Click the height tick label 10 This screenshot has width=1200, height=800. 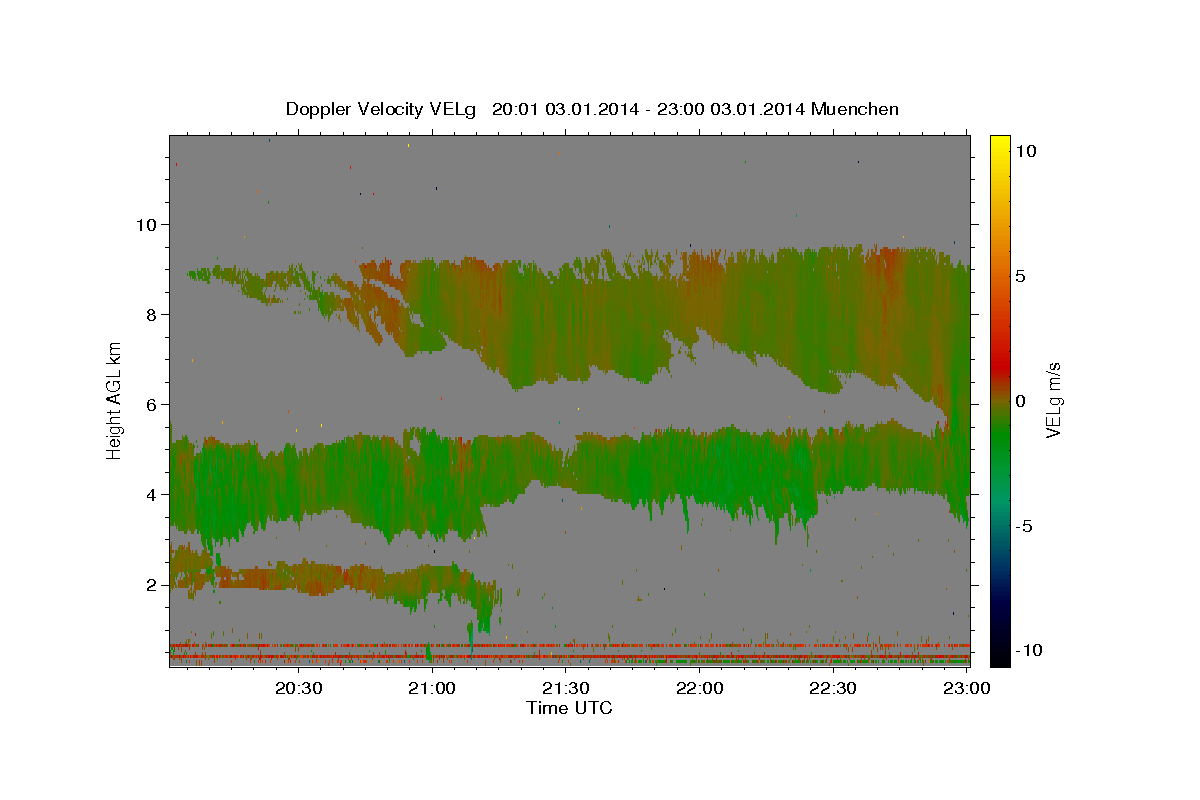(148, 225)
